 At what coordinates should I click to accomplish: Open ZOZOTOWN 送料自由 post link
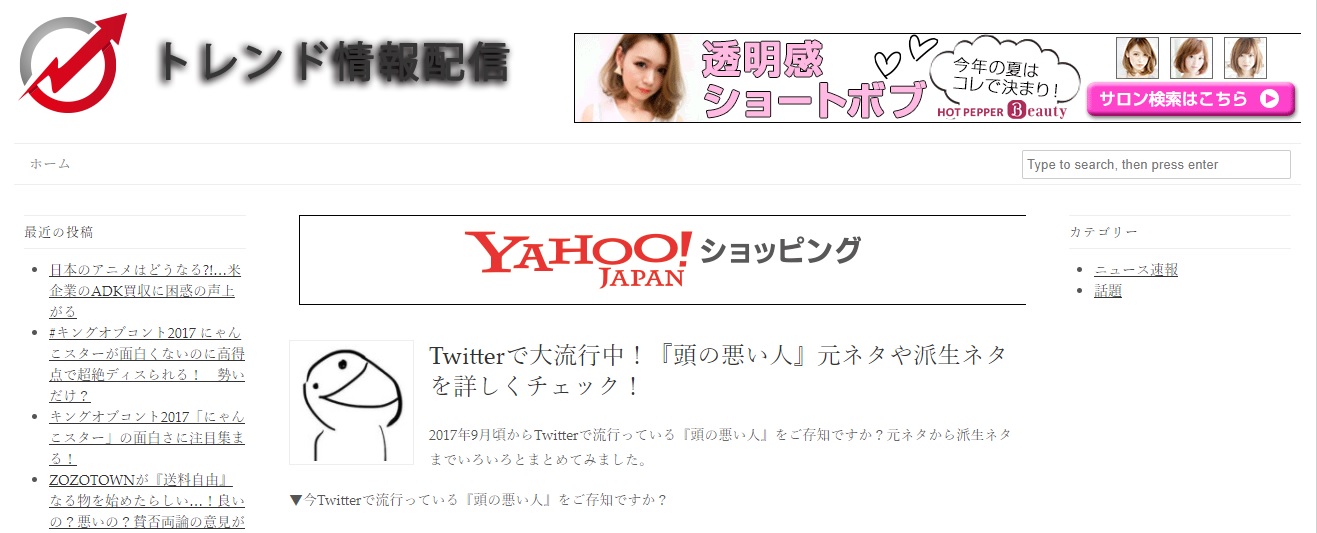pyautogui.click(x=147, y=501)
